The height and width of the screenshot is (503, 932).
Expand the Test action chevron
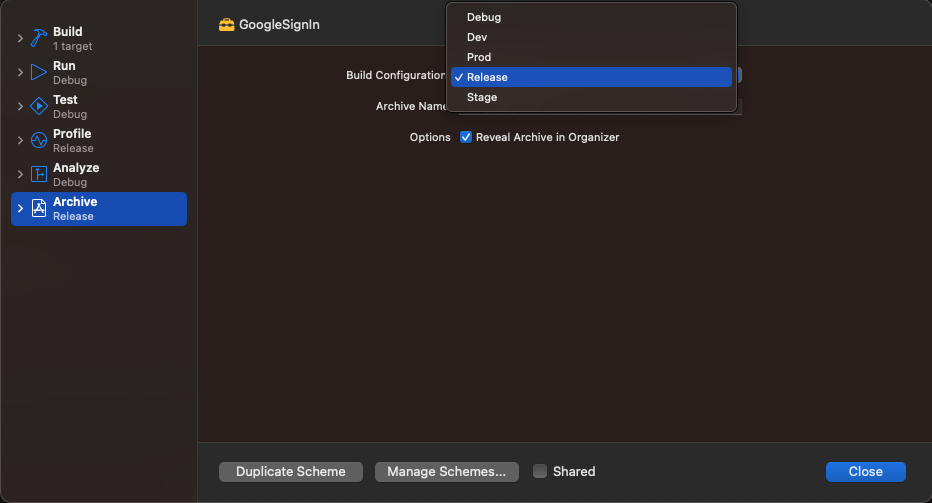click(x=20, y=106)
